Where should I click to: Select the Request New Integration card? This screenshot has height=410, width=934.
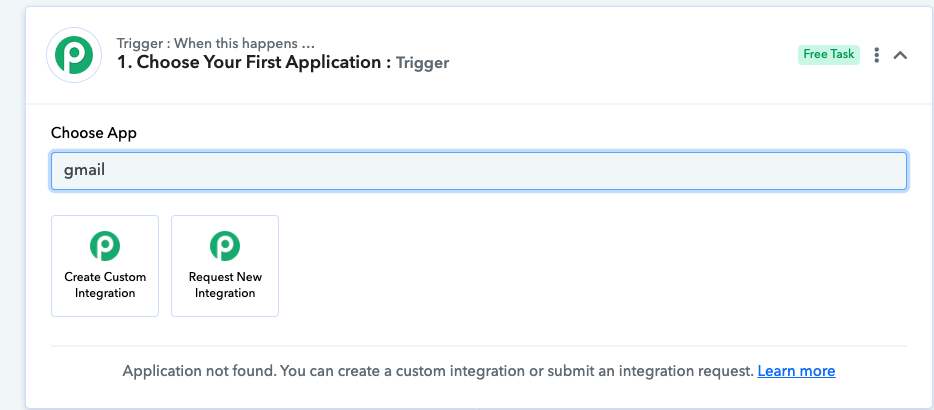pyautogui.click(x=225, y=266)
